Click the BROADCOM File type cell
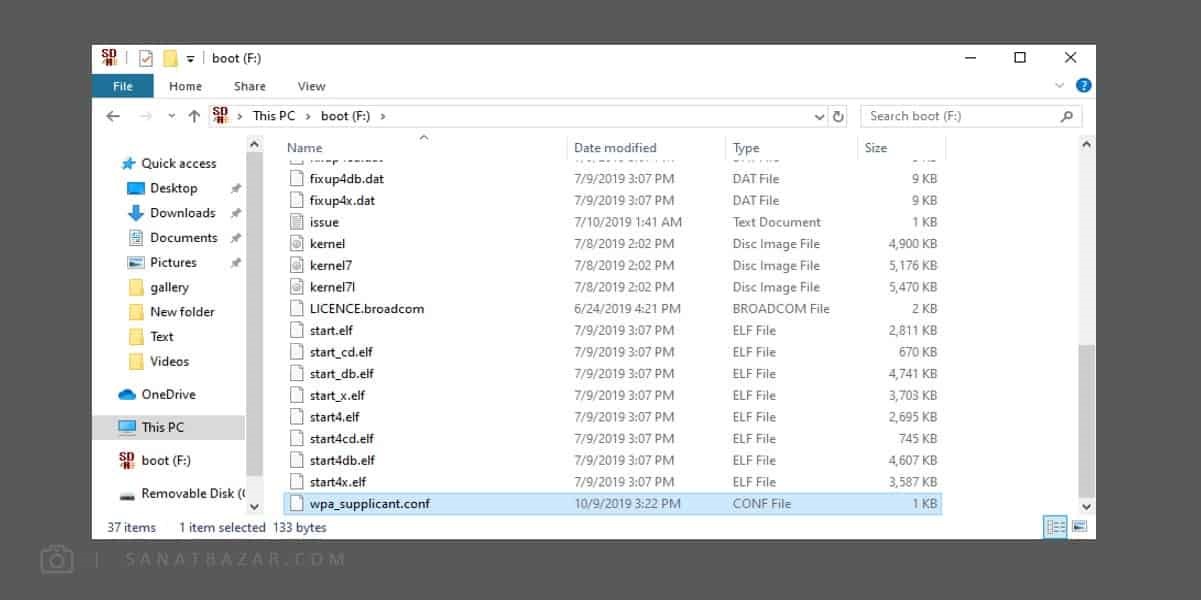 point(781,309)
